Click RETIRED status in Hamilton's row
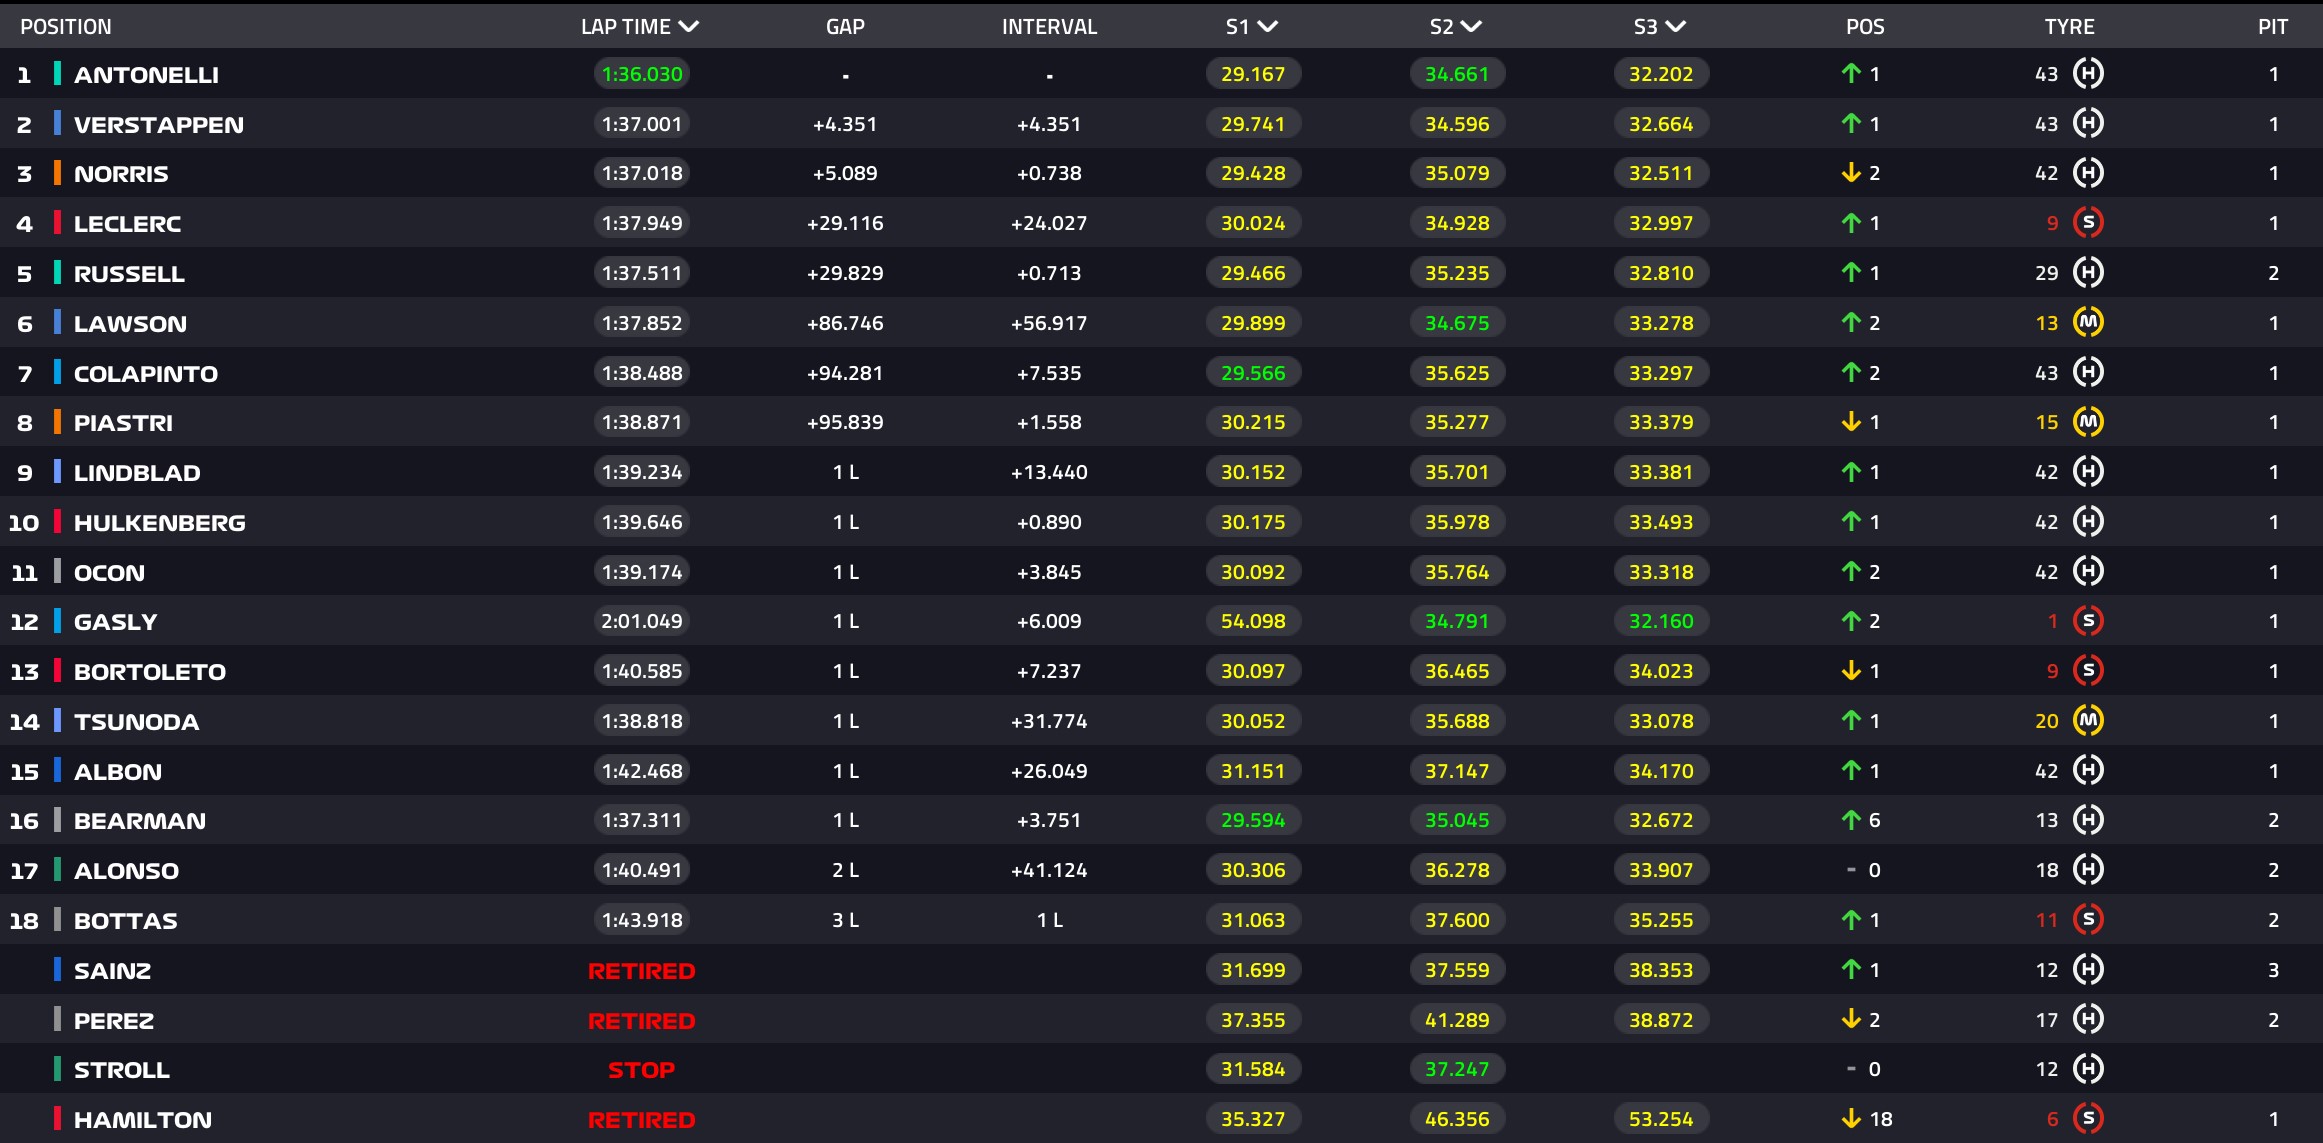Viewport: 2323px width, 1143px height. (641, 1120)
